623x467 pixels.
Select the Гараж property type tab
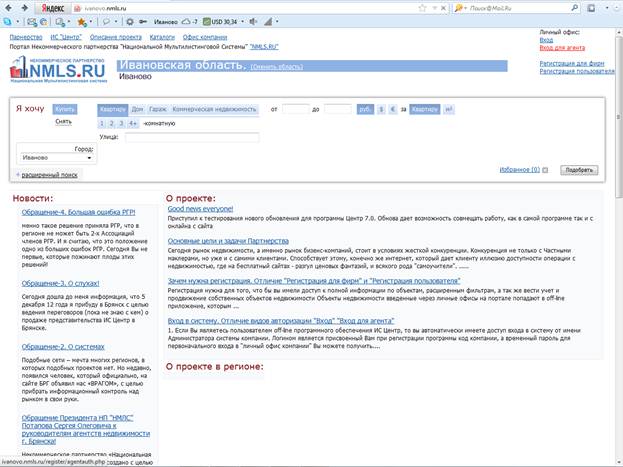[158, 109]
